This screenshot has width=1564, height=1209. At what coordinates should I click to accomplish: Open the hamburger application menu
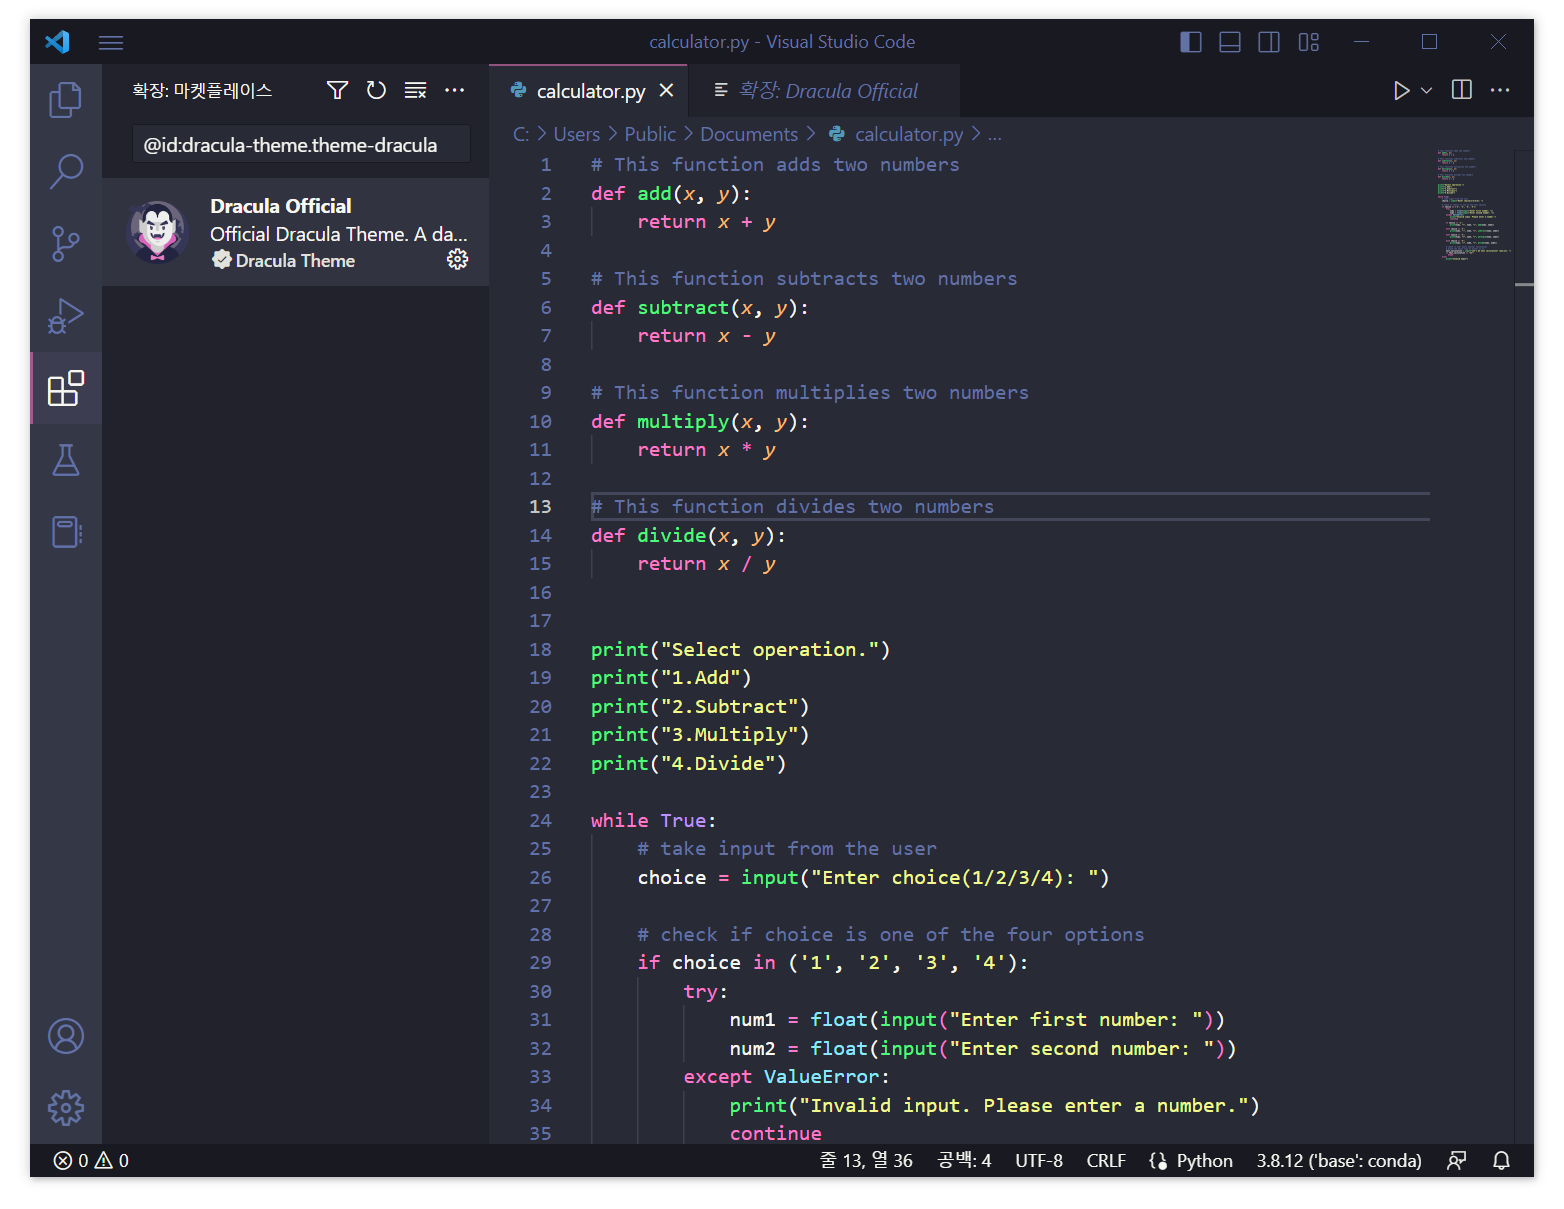point(111,42)
